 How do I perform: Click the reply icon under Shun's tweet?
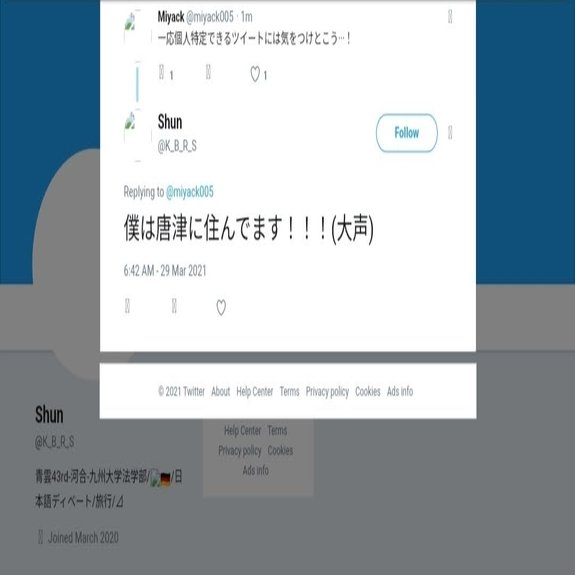[127, 306]
